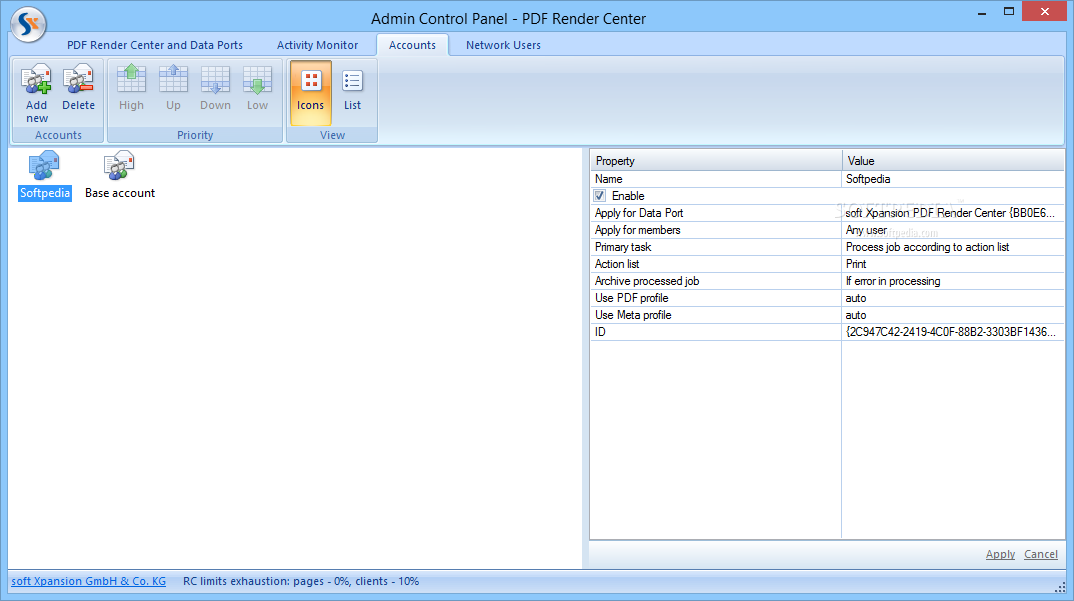Open the Activity Monitor tab
The height and width of the screenshot is (601, 1074).
pyautogui.click(x=317, y=45)
